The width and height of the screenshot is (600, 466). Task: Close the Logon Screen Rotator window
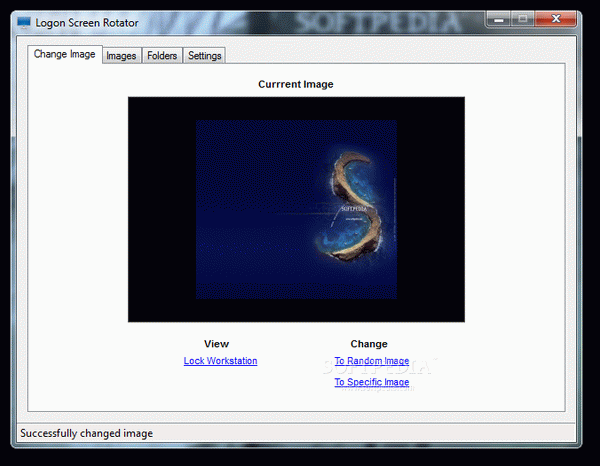point(556,19)
